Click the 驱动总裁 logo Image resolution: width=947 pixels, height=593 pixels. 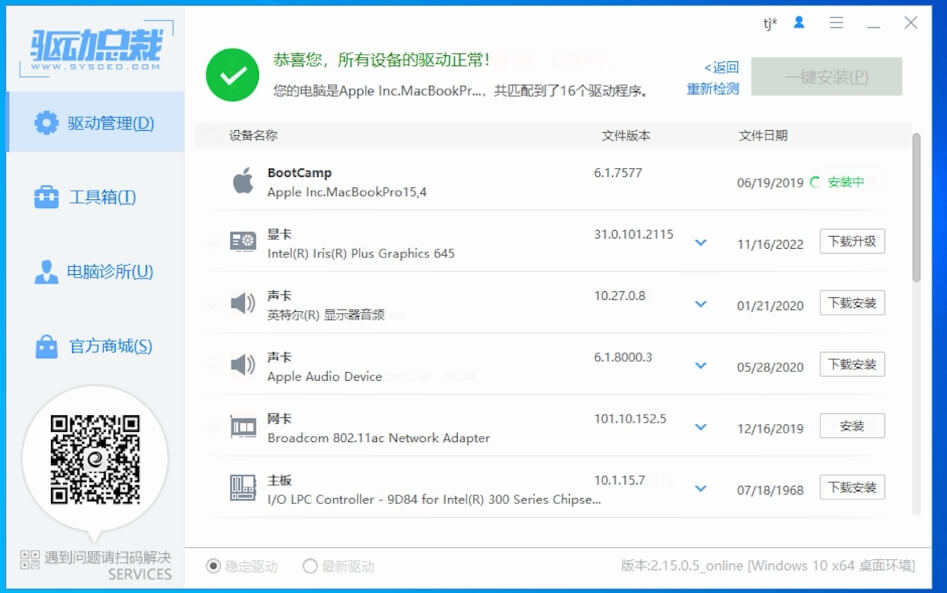97,50
